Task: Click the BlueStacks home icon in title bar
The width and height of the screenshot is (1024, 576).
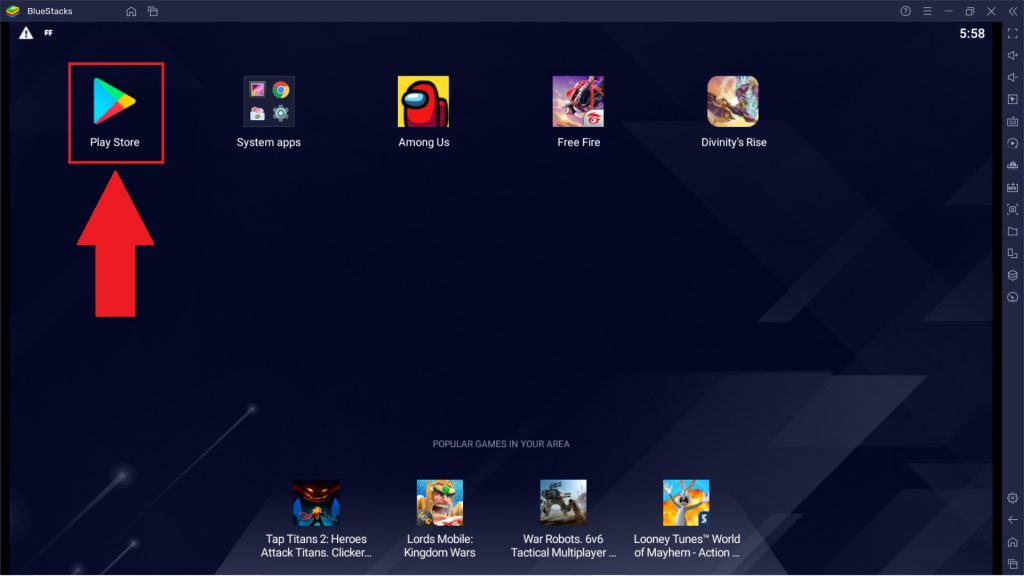Action: pos(131,11)
